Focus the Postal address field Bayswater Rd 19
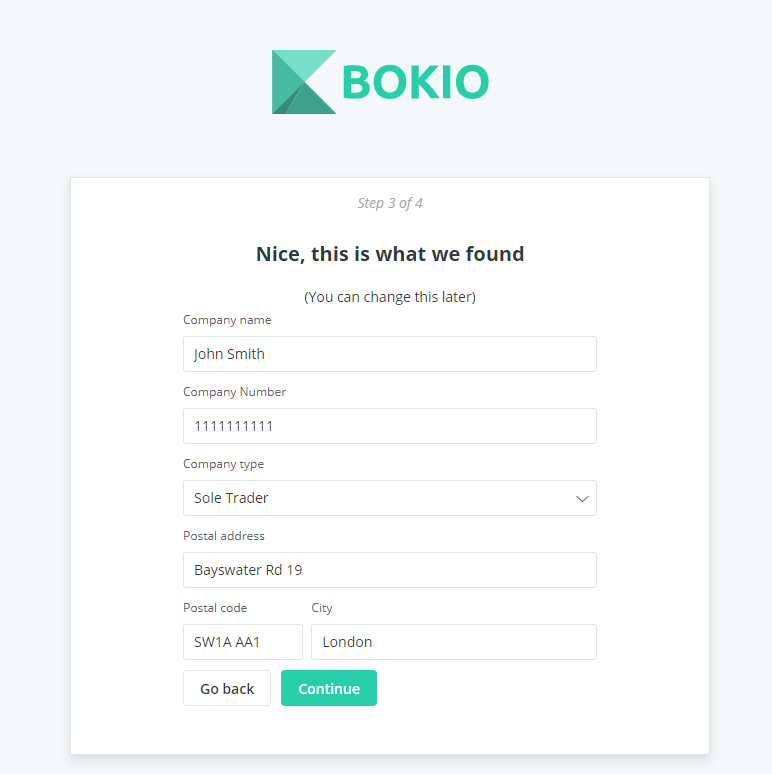This screenshot has width=772, height=774. [390, 570]
